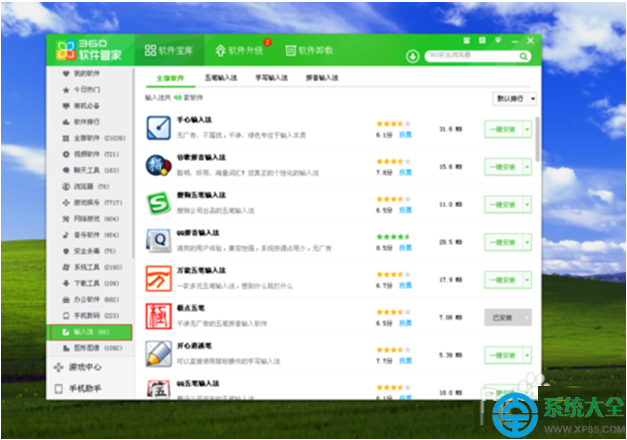This screenshot has height=440, width=627.
Task: Open the download manager arrow icon
Action: point(413,56)
